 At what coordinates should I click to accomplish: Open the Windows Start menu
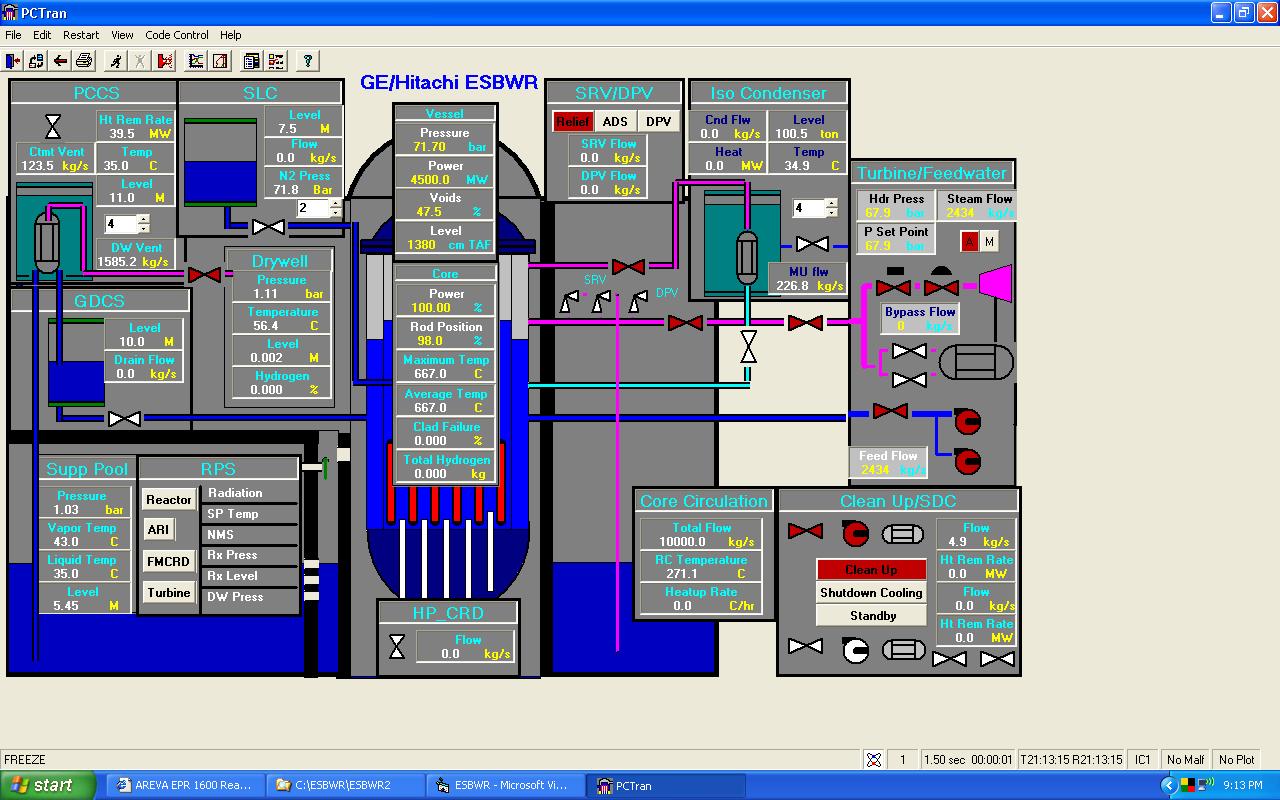[x=49, y=785]
